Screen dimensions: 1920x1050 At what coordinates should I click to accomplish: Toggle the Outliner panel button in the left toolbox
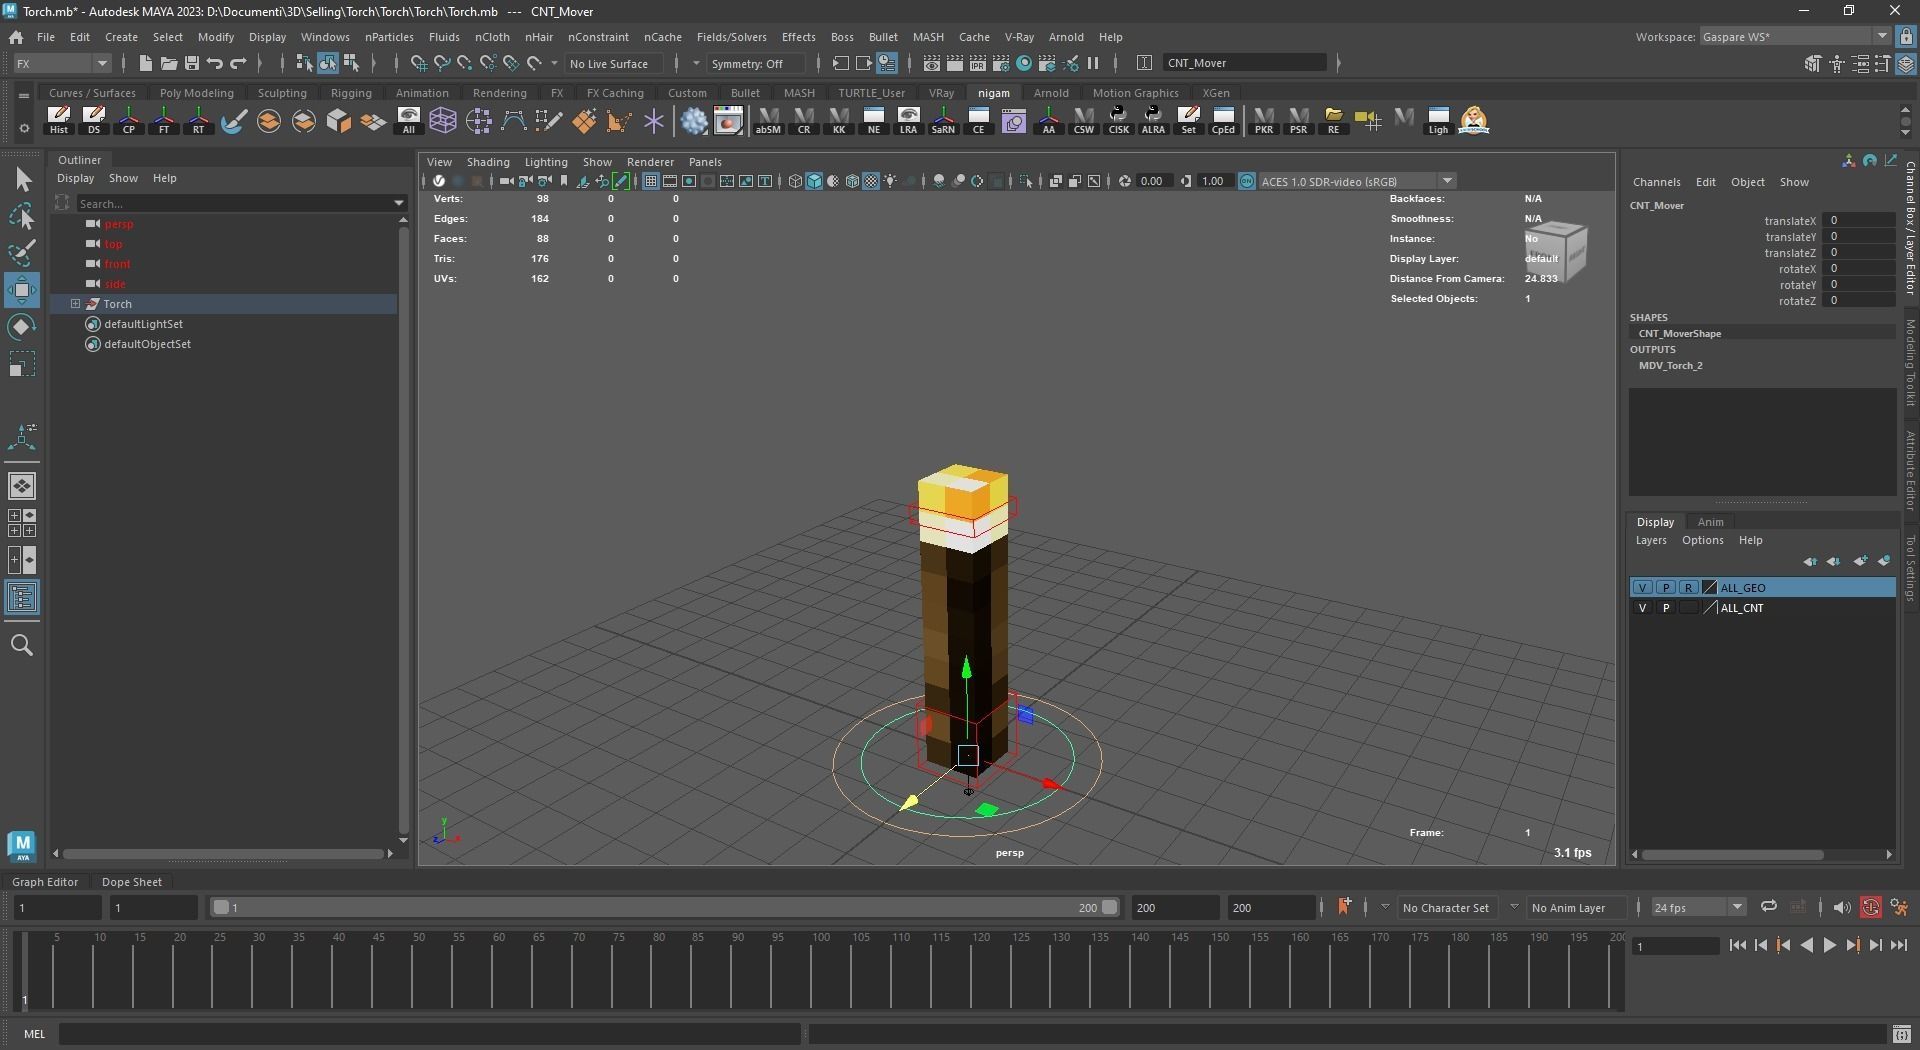tap(22, 598)
